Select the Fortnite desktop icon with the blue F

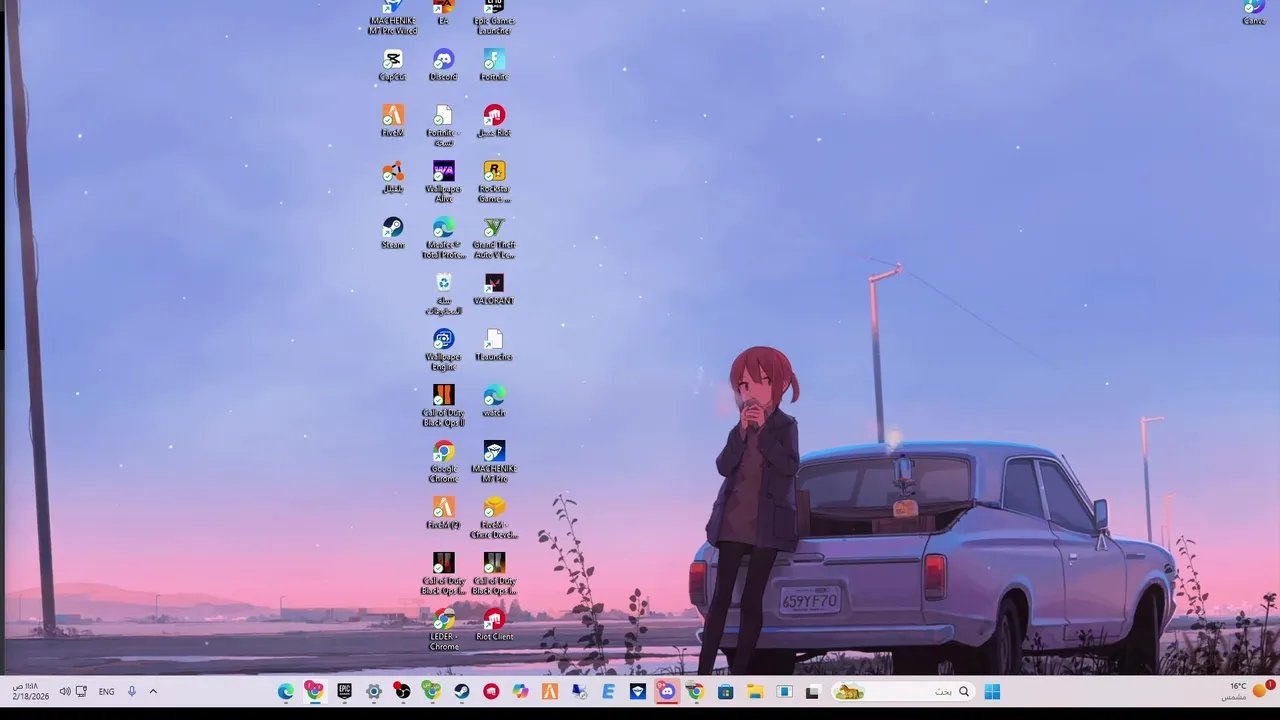494,66
